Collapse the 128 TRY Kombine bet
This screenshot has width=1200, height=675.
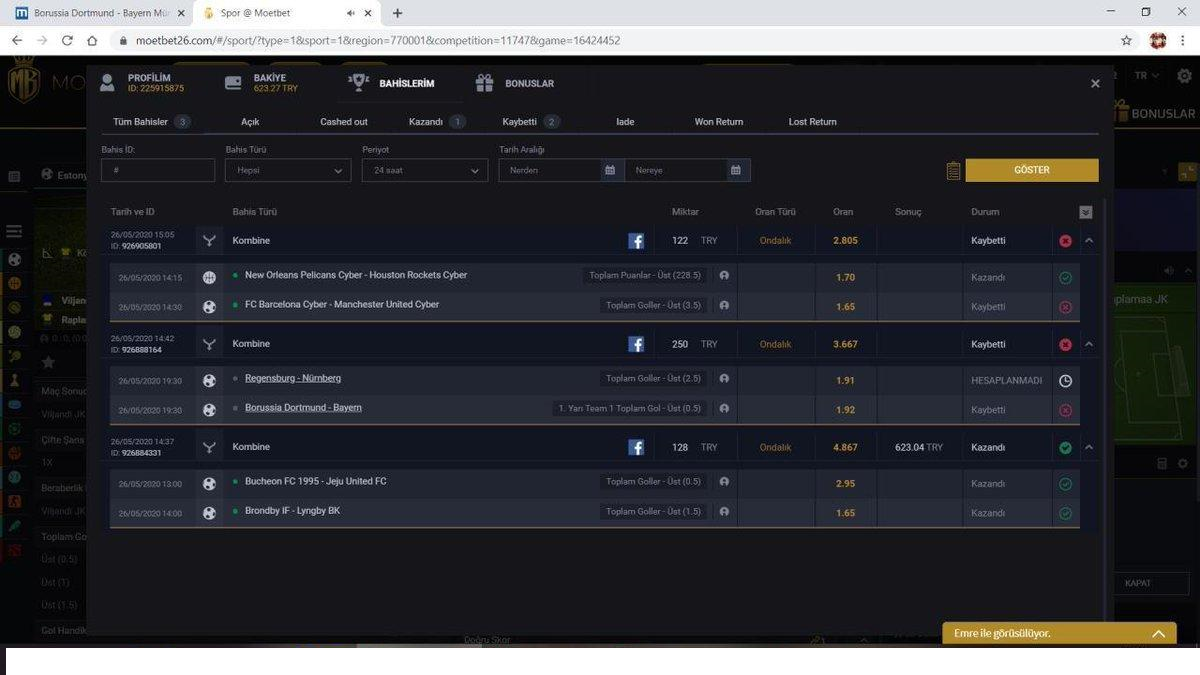pos(1089,447)
